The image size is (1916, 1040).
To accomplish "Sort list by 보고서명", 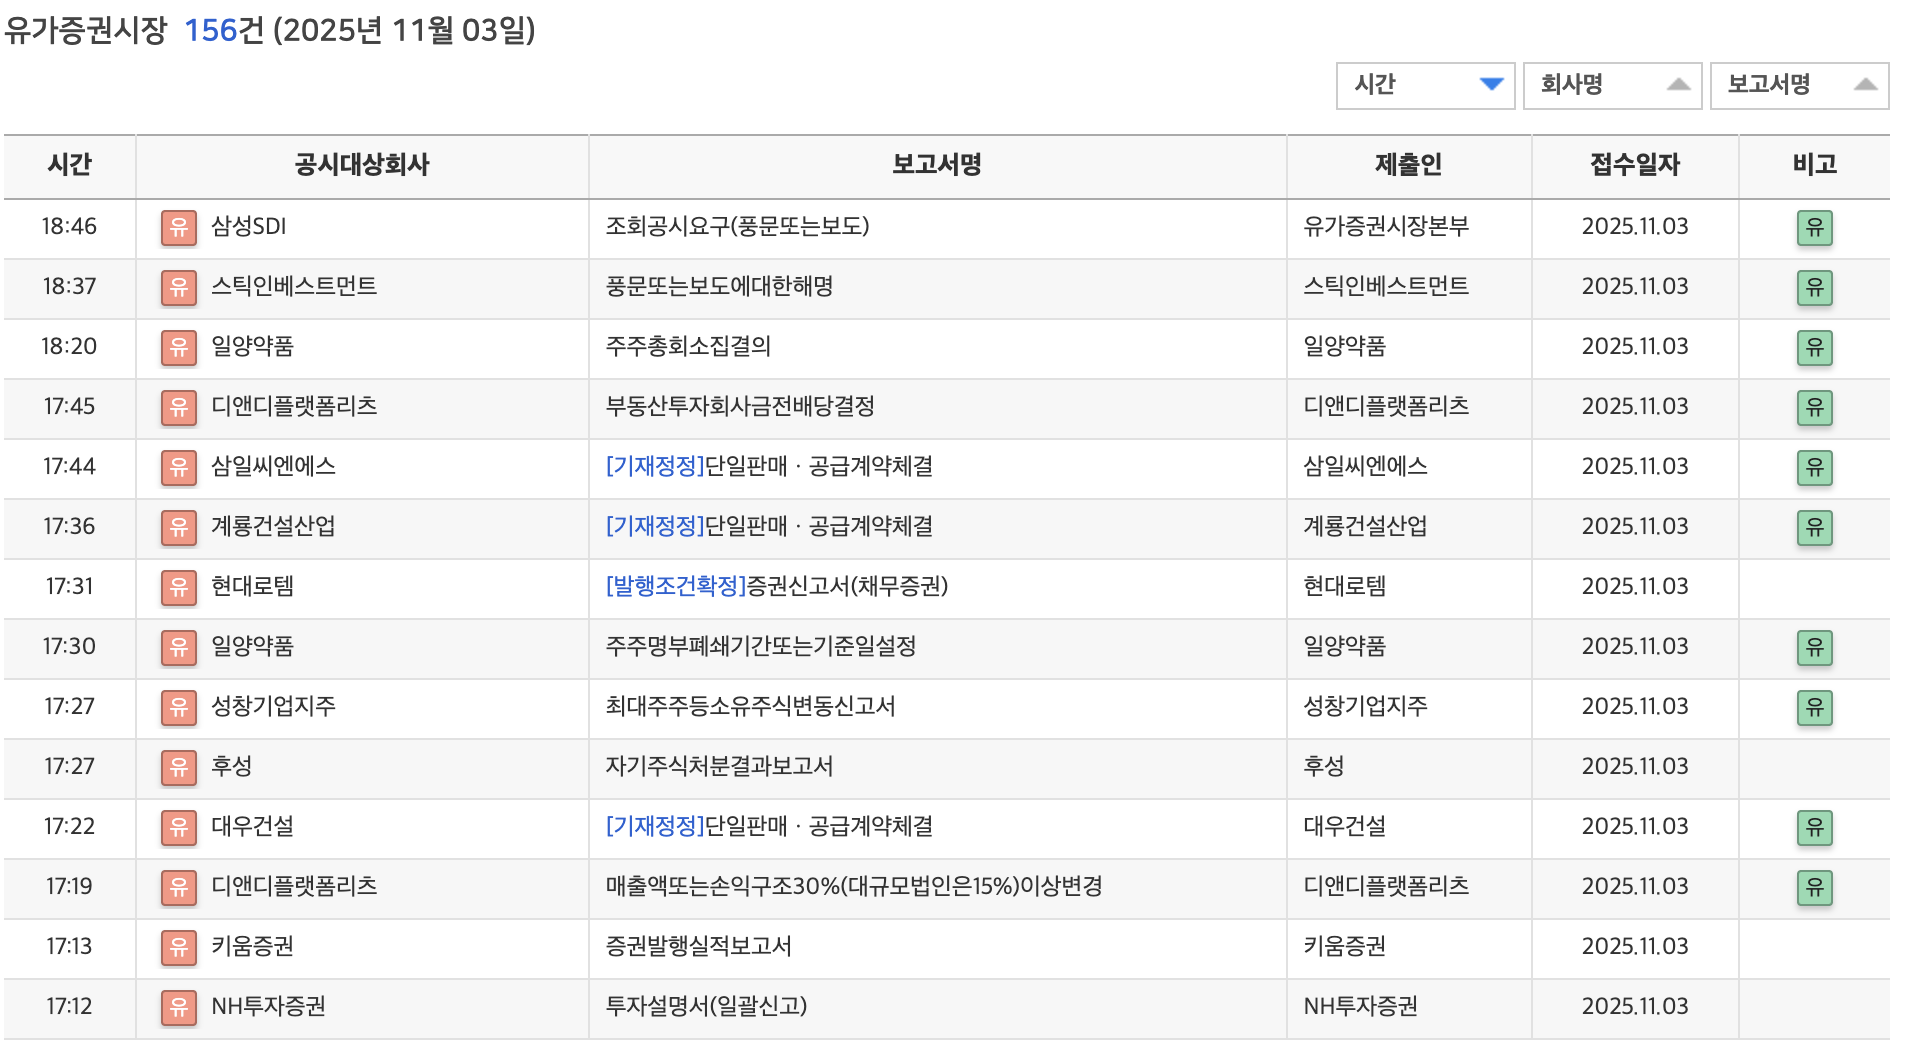I will 1798,85.
